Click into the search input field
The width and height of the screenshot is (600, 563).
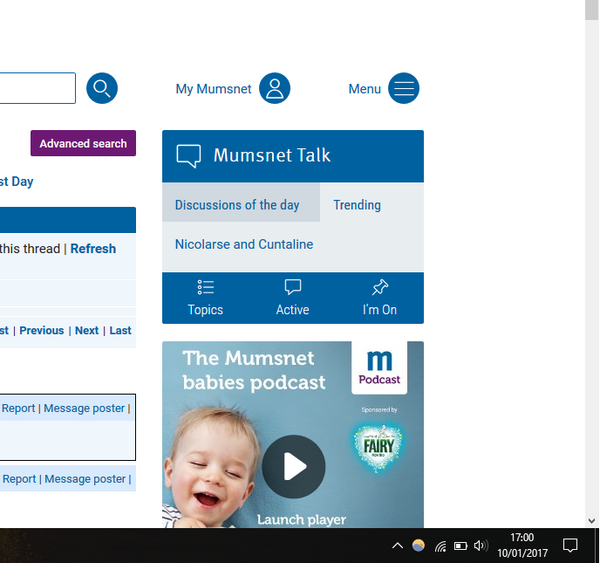38,88
